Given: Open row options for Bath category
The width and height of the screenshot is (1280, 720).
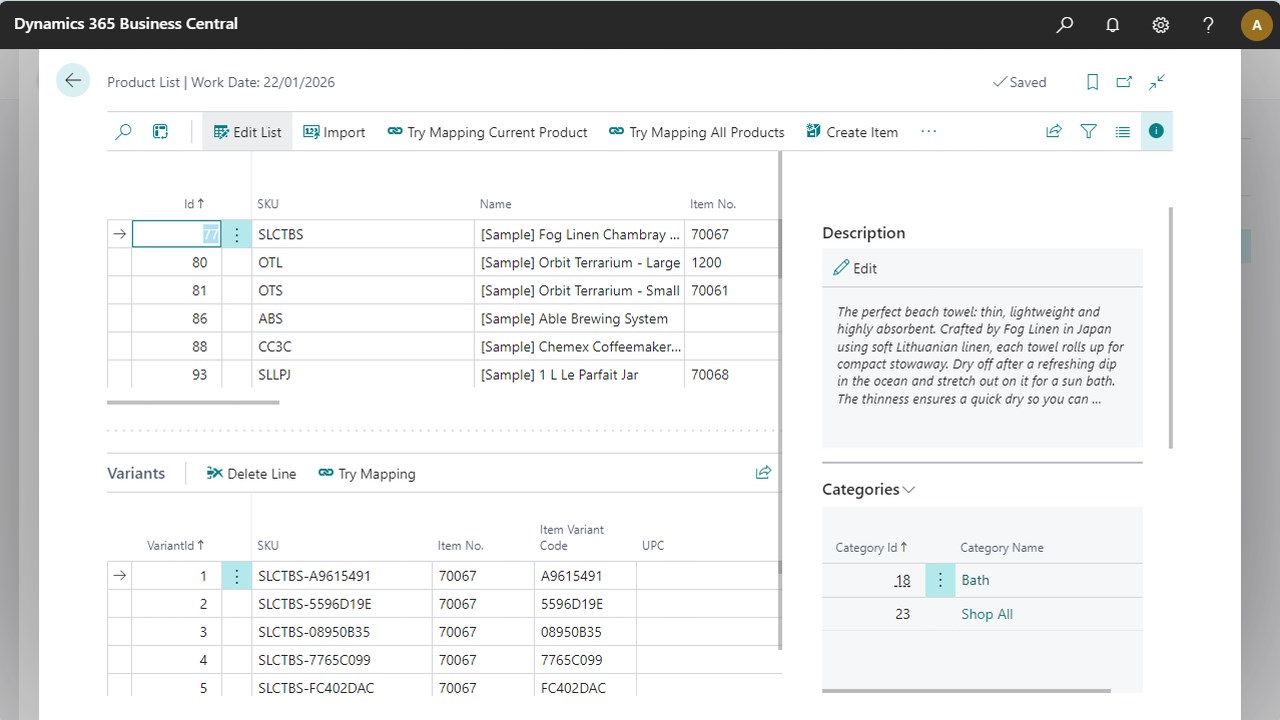Looking at the screenshot, I should 940,580.
